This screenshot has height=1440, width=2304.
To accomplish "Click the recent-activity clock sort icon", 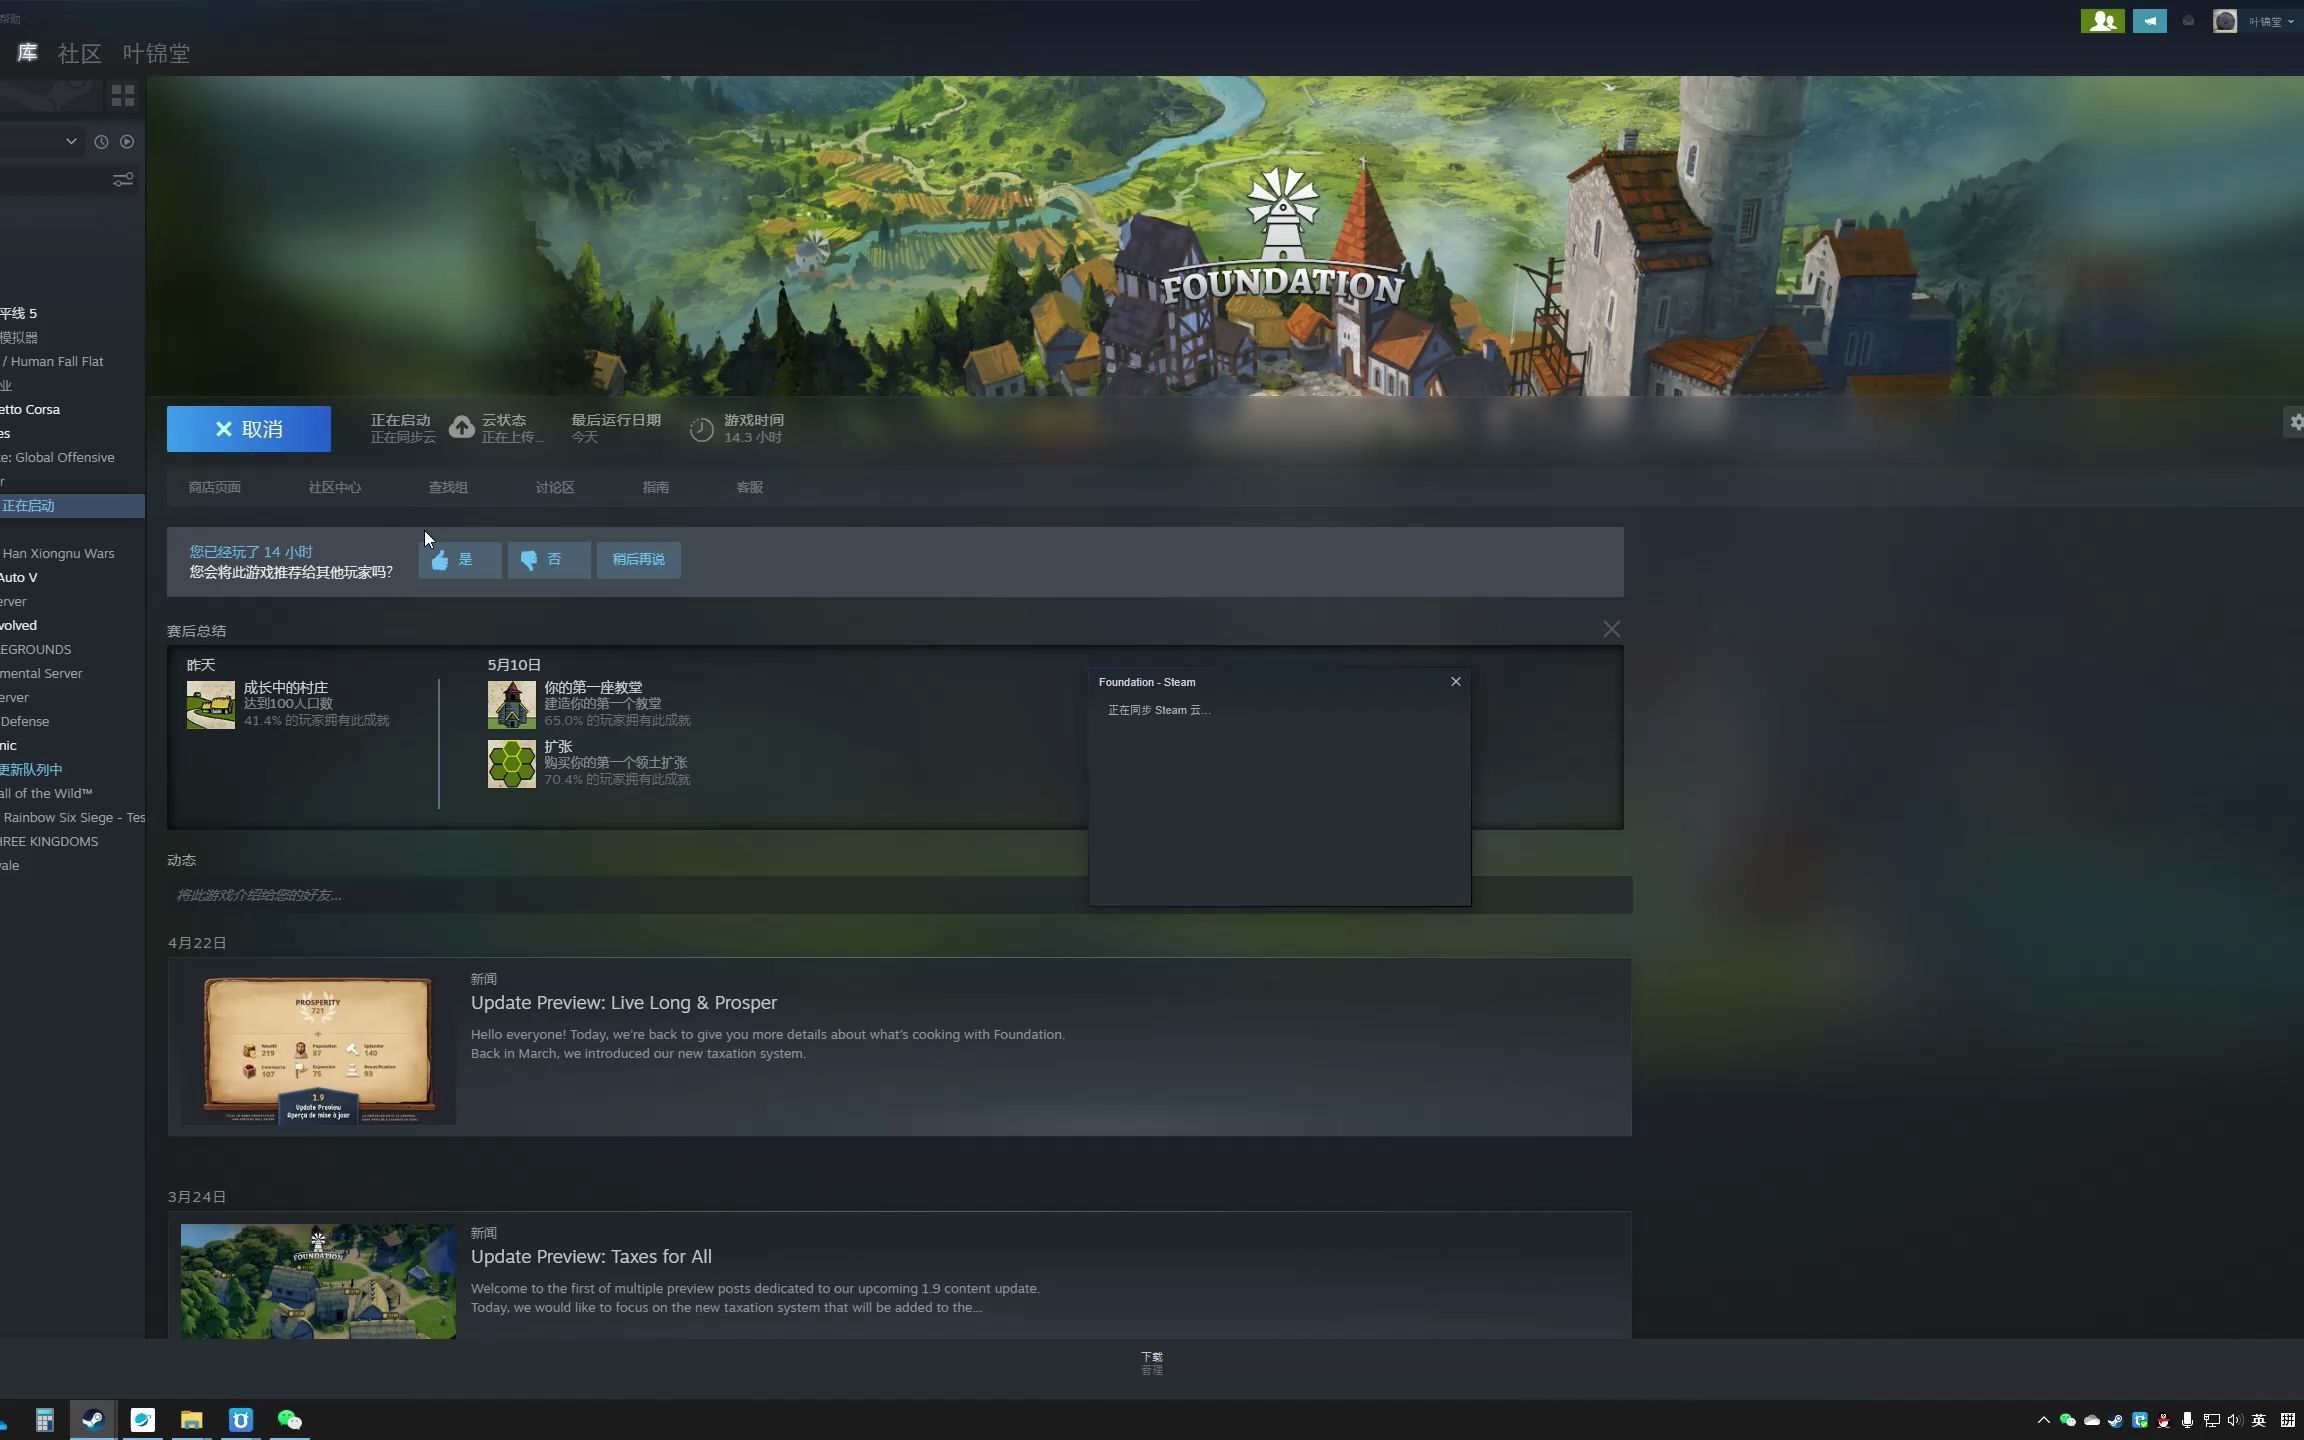I will (101, 142).
